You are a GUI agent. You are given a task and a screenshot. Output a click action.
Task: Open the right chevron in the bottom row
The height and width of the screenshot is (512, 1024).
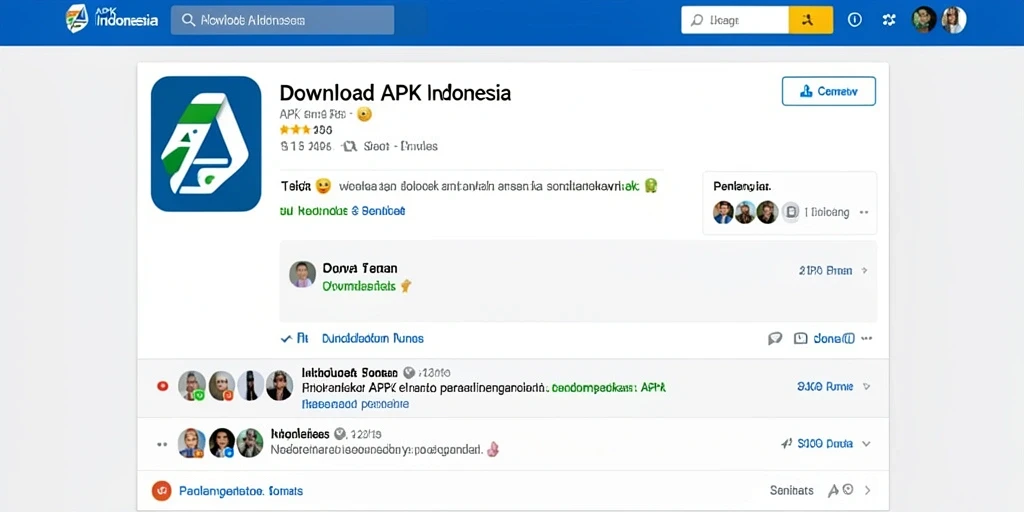pyautogui.click(x=868, y=490)
